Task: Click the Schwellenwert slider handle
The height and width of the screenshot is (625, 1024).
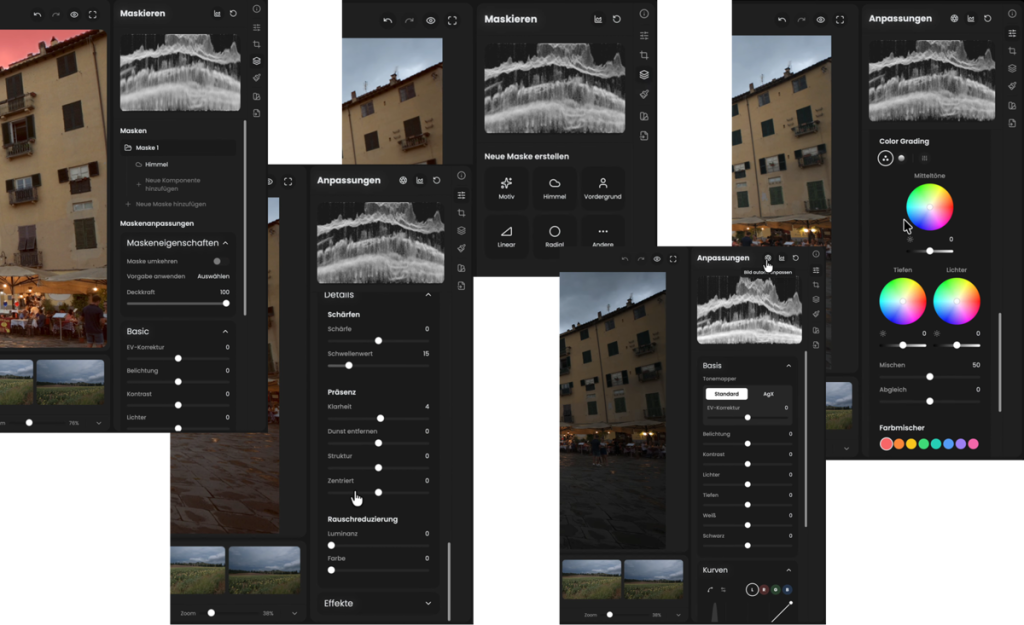Action: (x=349, y=366)
